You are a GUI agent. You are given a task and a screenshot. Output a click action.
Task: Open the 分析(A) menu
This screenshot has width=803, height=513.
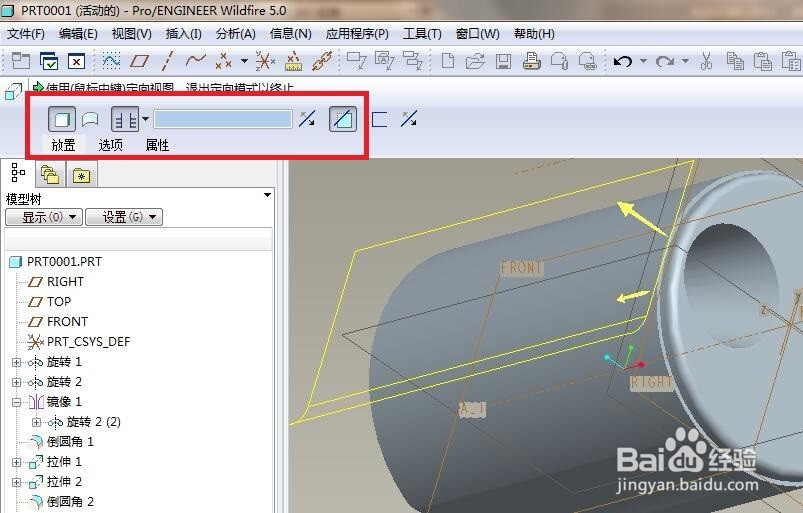point(236,34)
